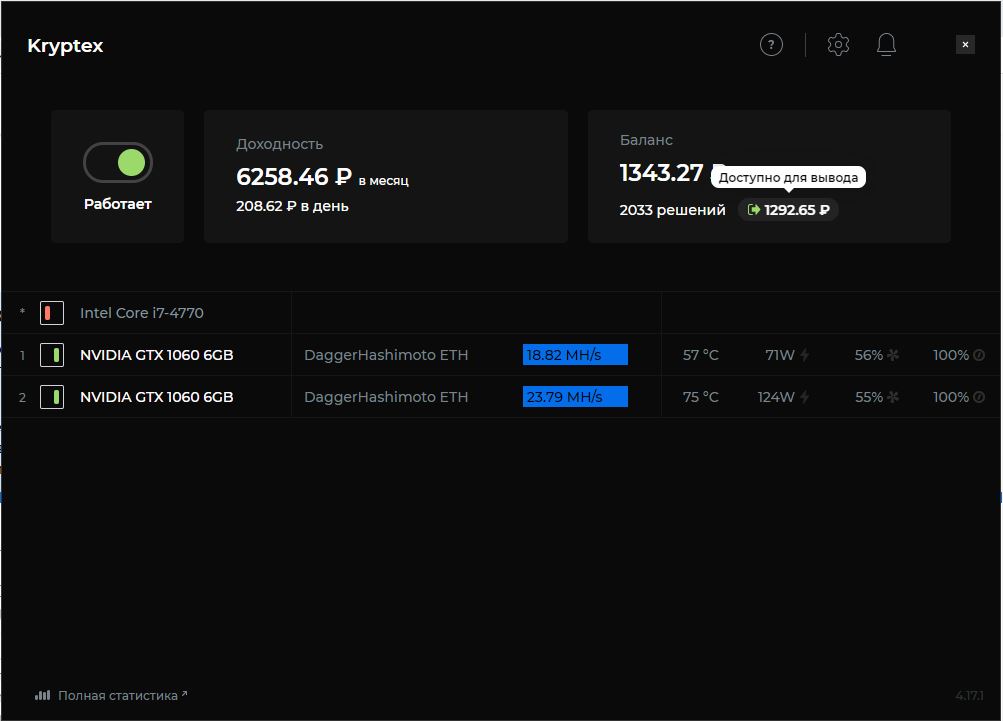
Task: Close the Kryptex window
Action: click(x=965, y=45)
